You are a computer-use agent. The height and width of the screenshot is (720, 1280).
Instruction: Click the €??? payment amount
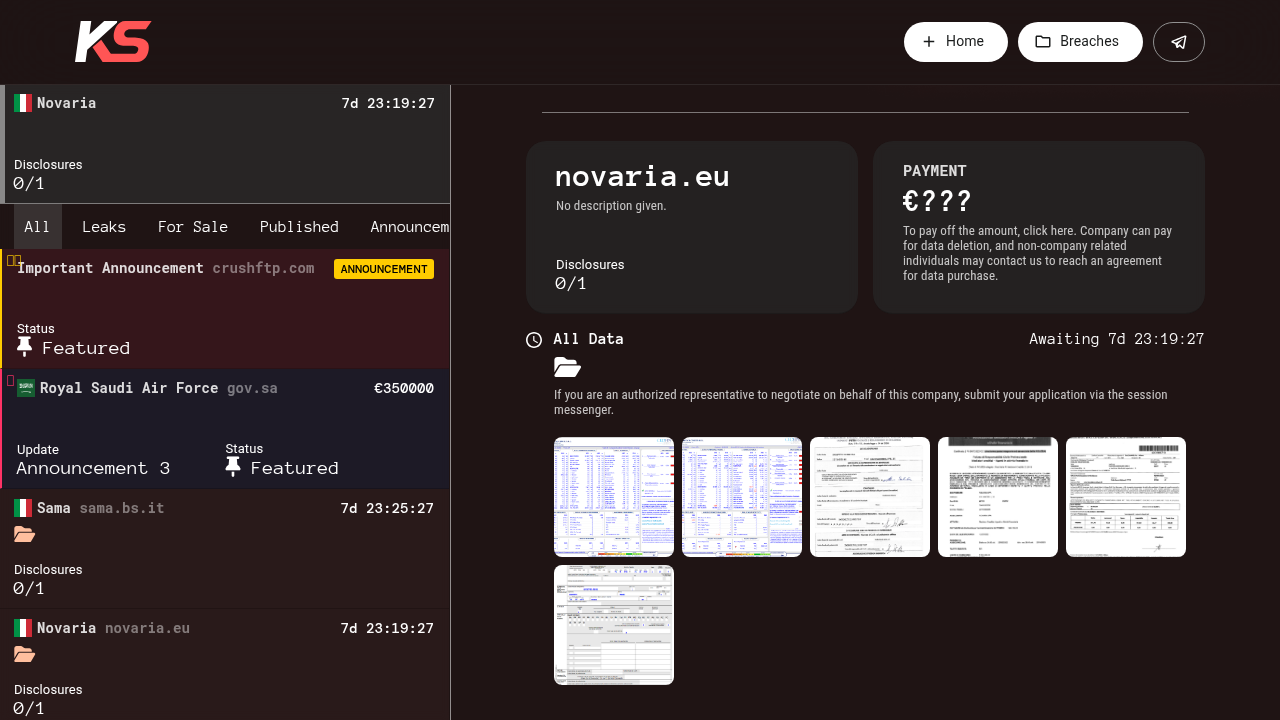(x=937, y=201)
